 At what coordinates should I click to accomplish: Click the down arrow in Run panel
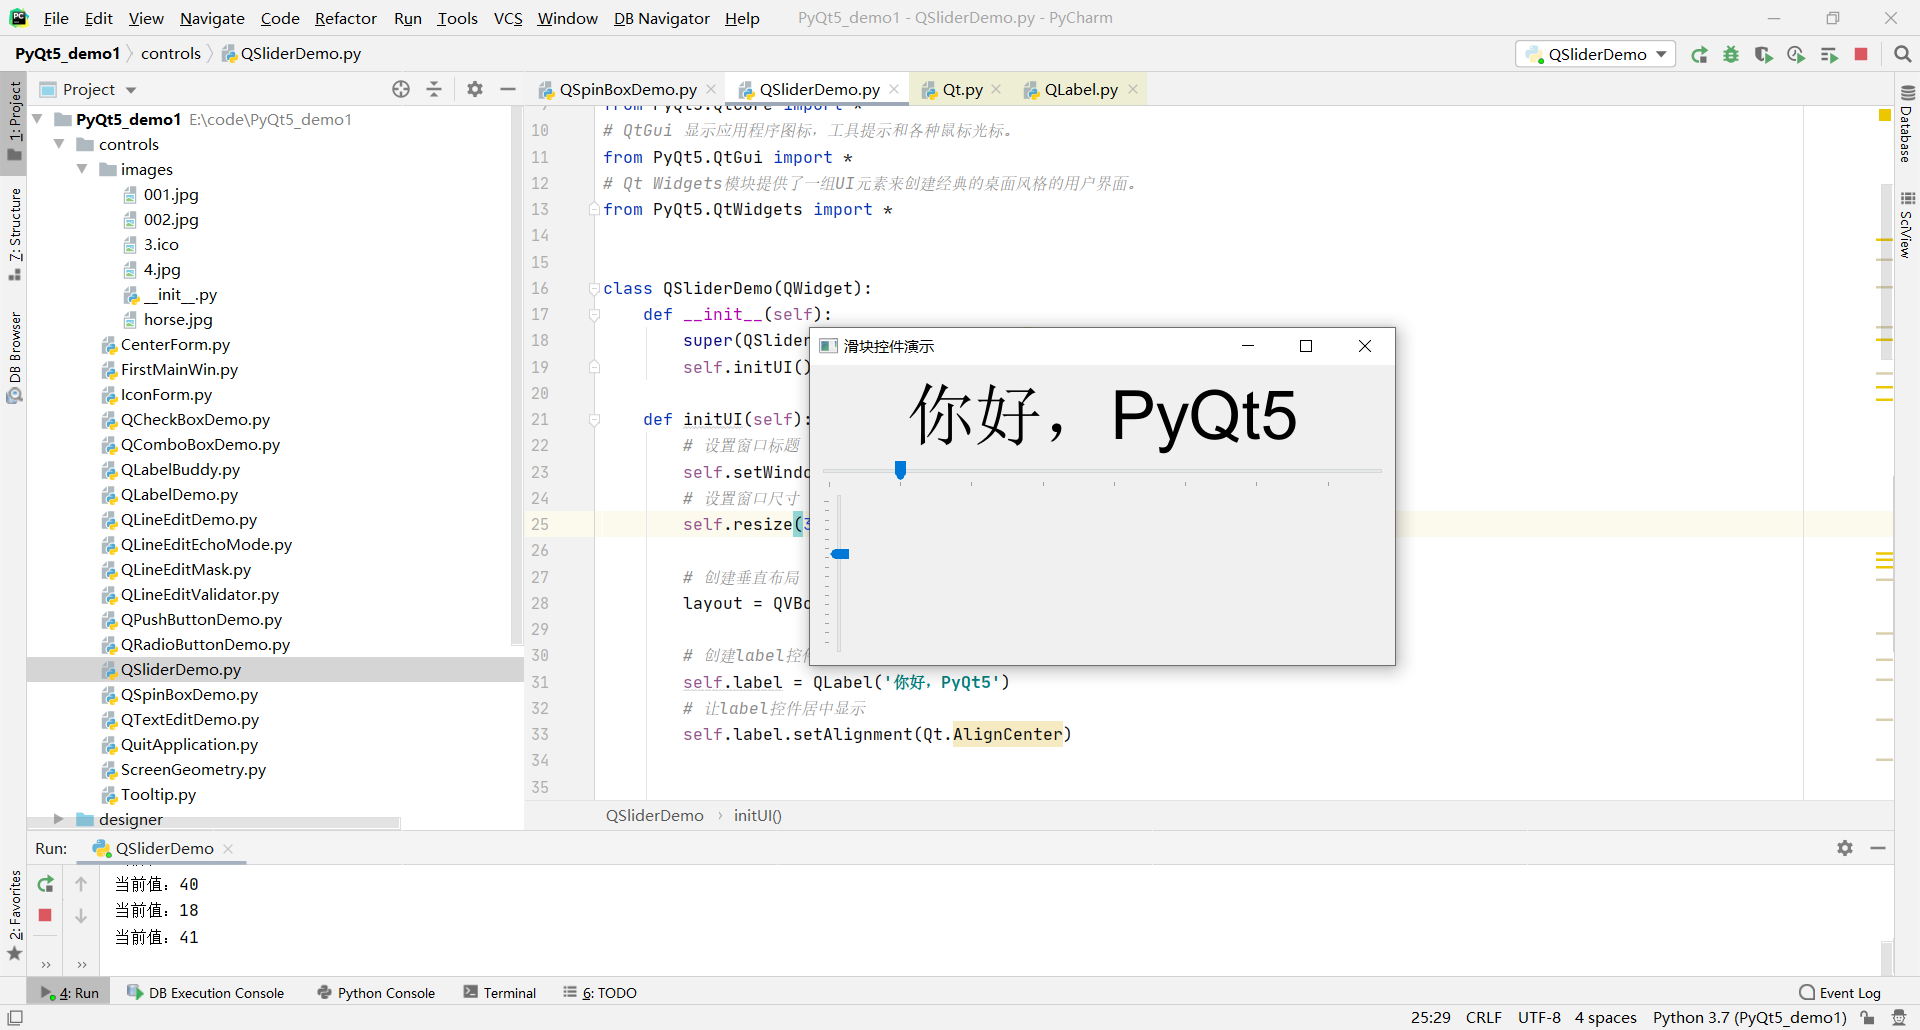tap(81, 915)
